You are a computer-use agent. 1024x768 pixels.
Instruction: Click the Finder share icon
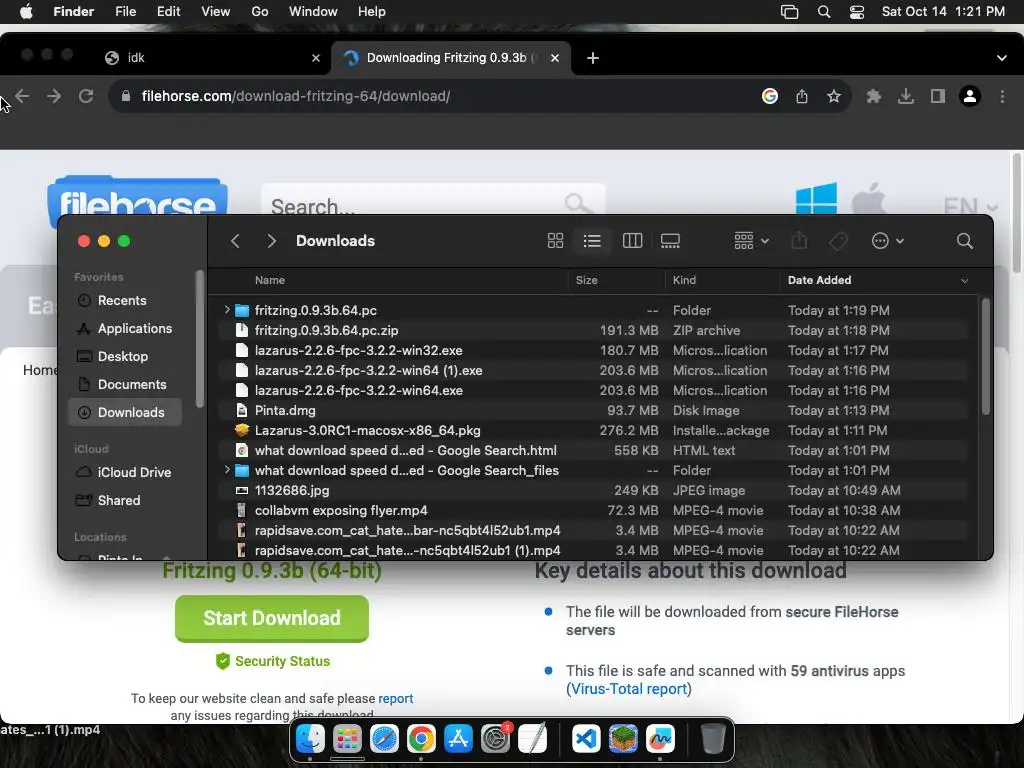click(x=799, y=241)
